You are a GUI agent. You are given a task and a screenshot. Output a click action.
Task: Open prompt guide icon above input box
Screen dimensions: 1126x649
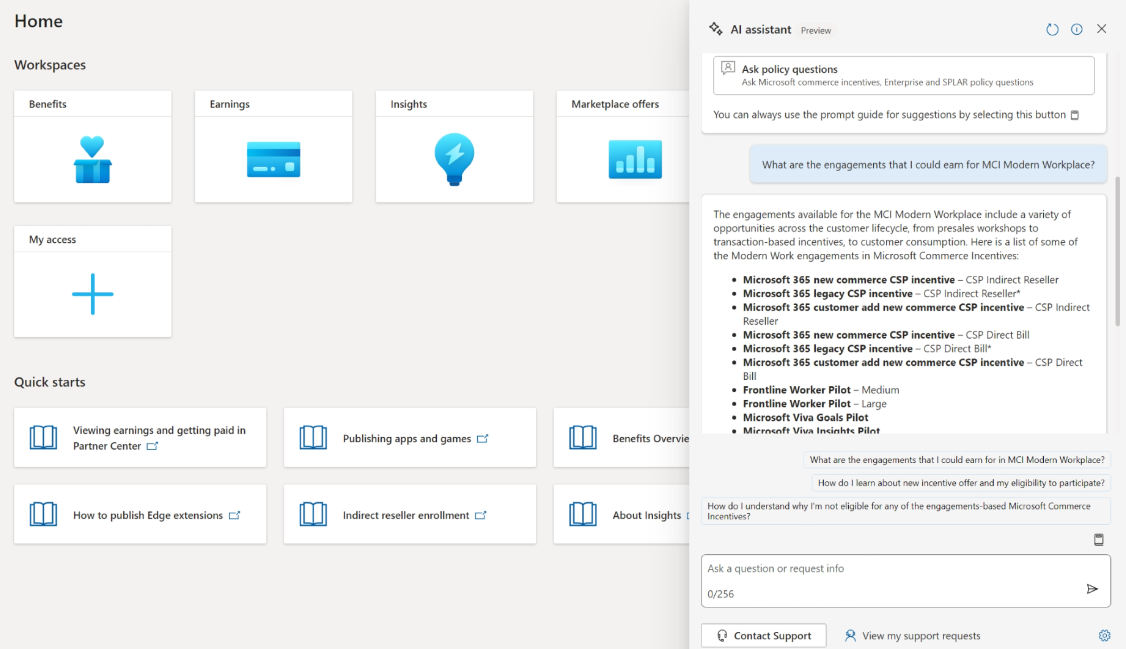pyautogui.click(x=1099, y=540)
